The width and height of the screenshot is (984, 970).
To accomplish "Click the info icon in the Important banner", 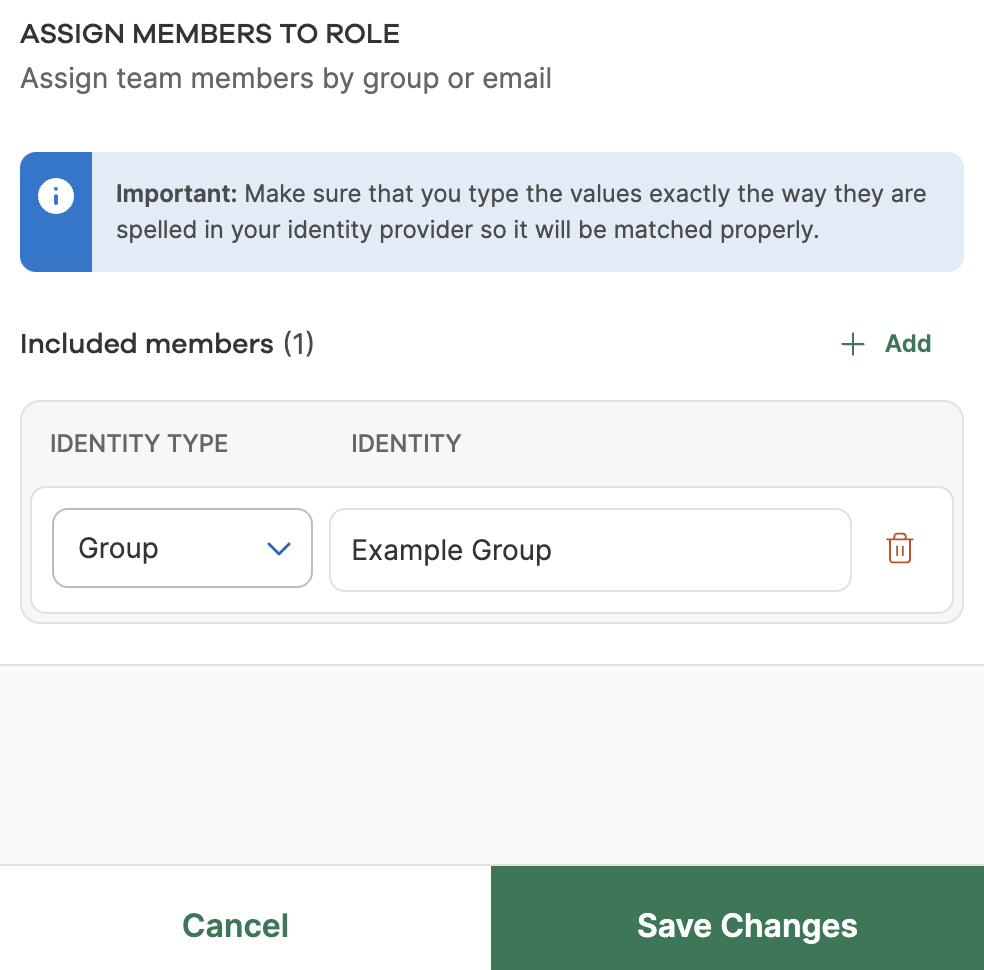I will click(x=56, y=196).
